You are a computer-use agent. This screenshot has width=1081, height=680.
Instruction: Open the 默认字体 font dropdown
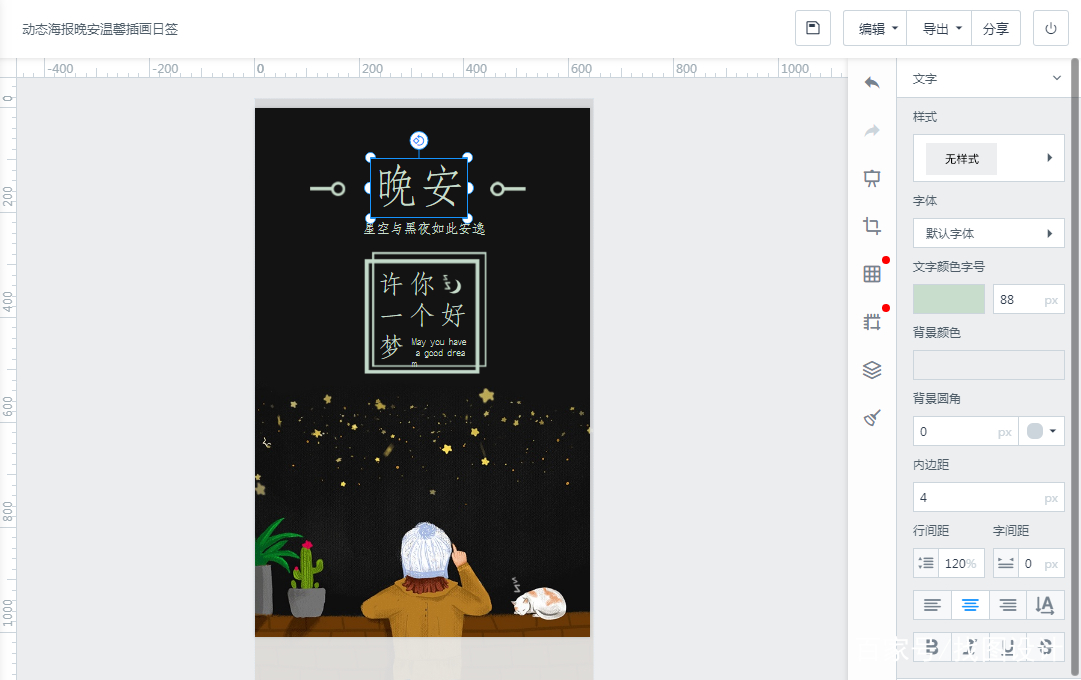point(988,233)
